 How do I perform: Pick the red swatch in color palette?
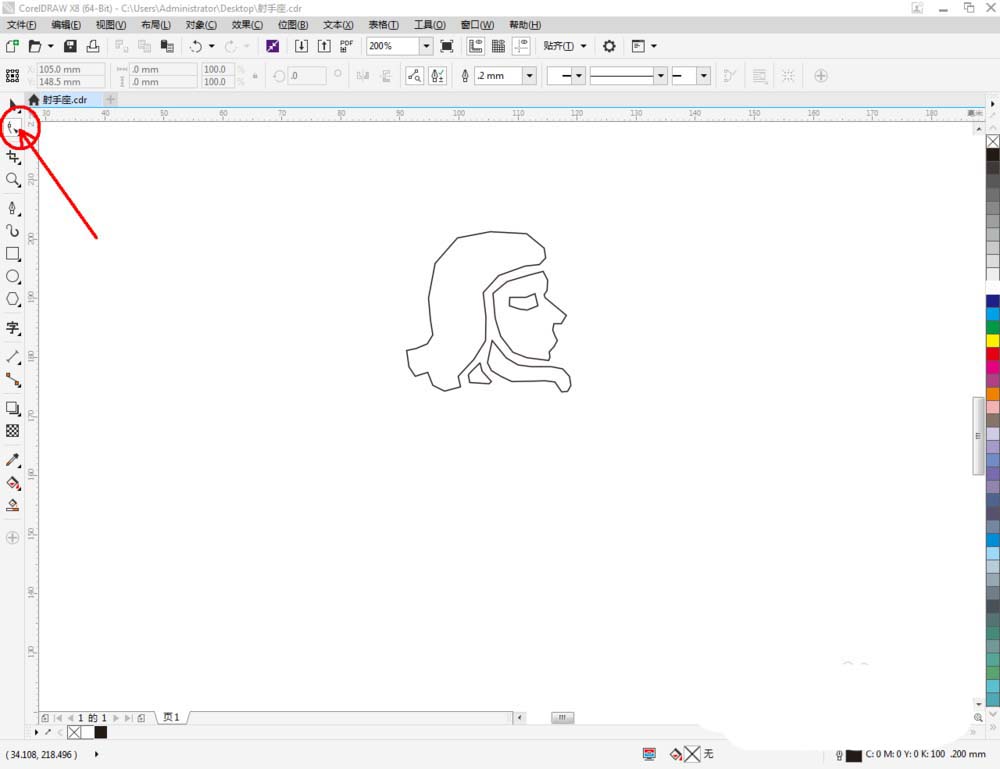pos(992,354)
